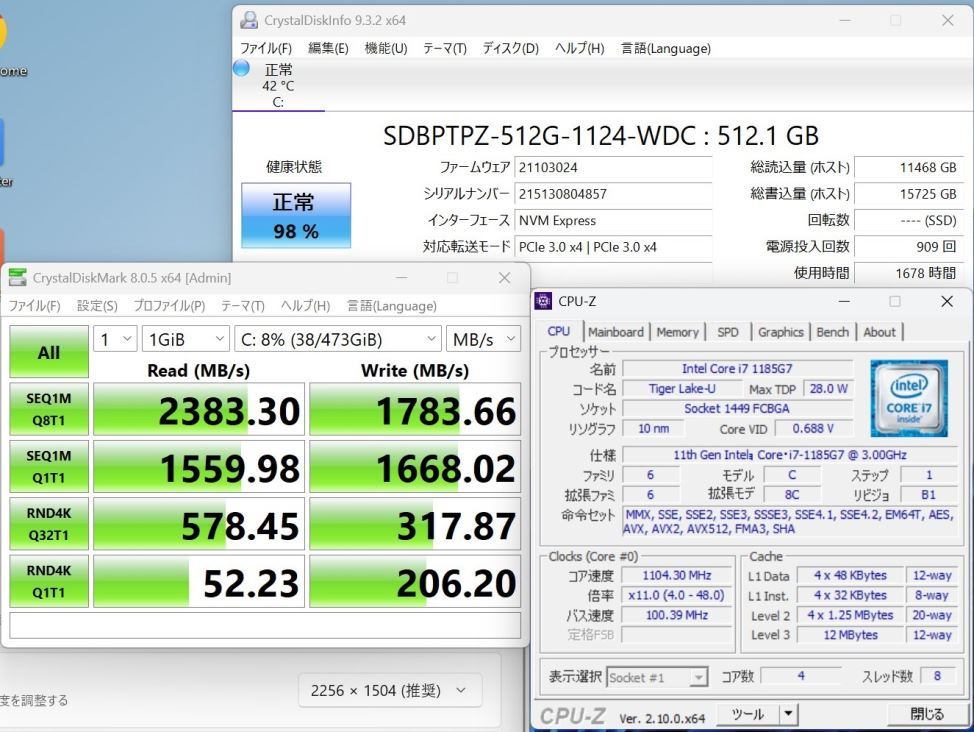Select the C: drive tab showing 42 °C
Screen dimensions: 974x732
pos(278,85)
